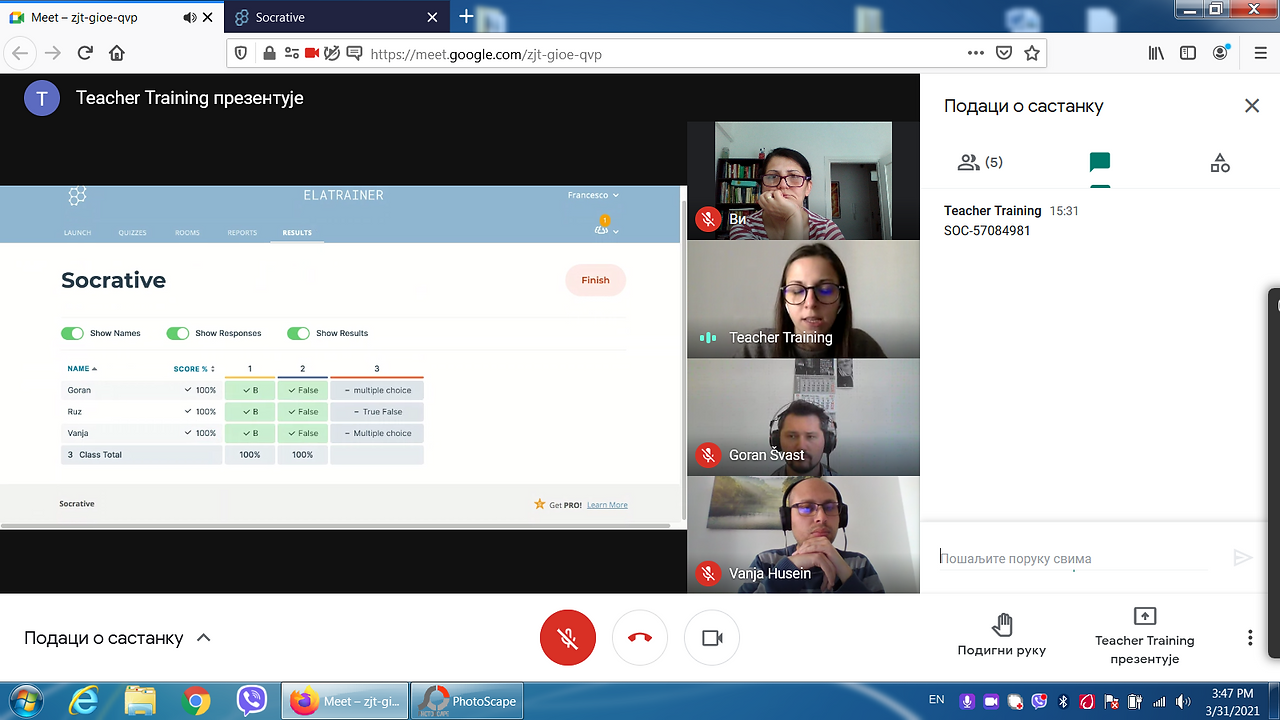
Task: Open the QUIZZES tab
Action: coord(132,233)
